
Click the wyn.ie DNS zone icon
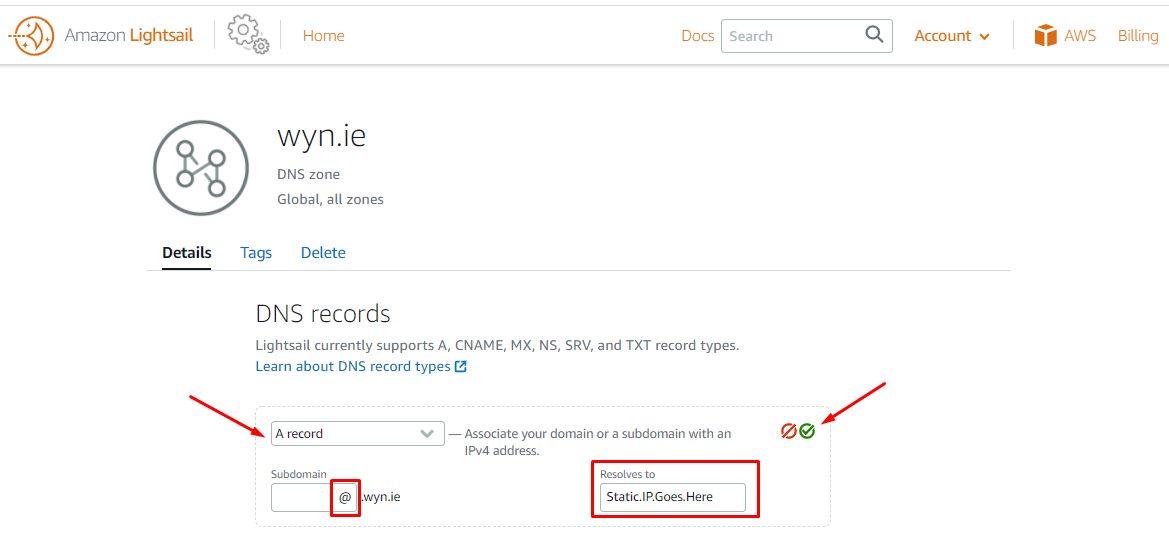(x=200, y=168)
